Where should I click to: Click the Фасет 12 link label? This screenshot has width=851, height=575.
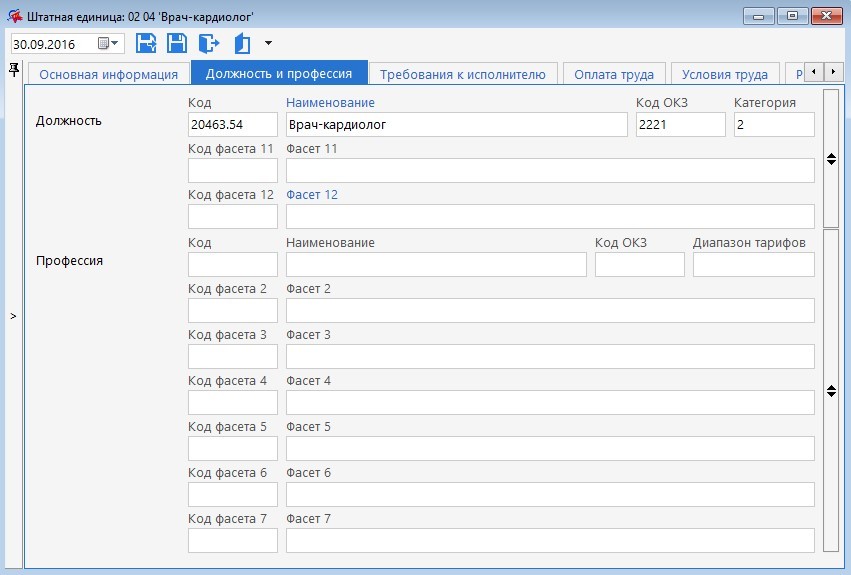click(312, 194)
